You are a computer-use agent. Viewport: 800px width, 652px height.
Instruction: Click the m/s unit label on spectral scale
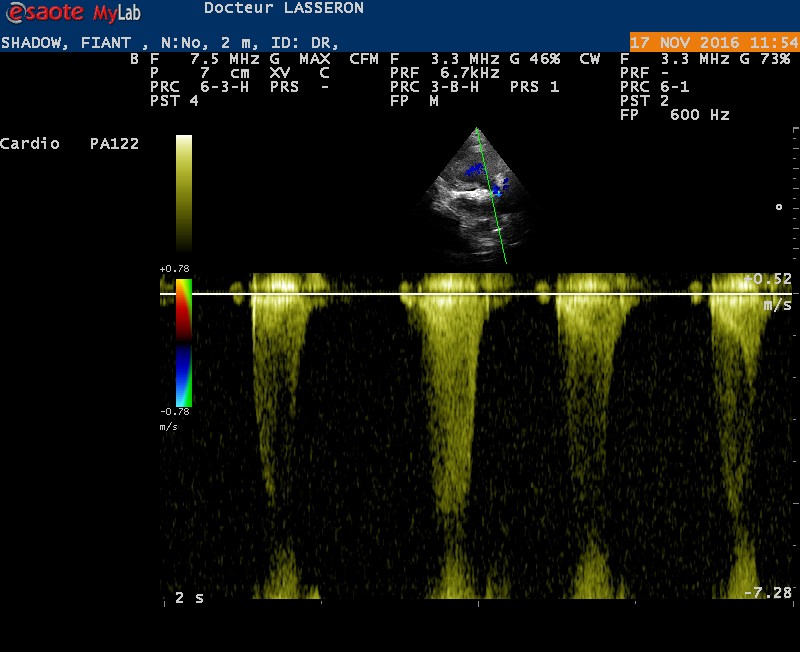[x=777, y=306]
